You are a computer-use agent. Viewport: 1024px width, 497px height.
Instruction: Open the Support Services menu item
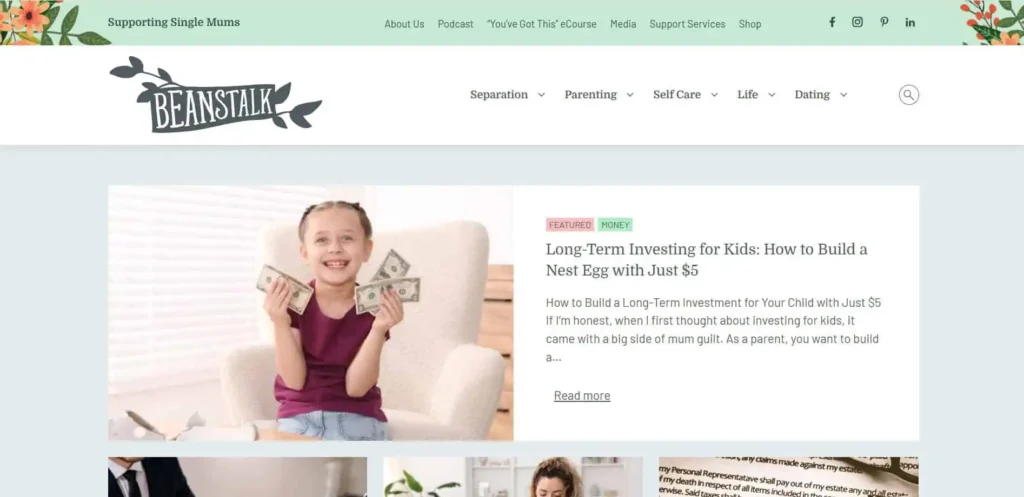687,24
